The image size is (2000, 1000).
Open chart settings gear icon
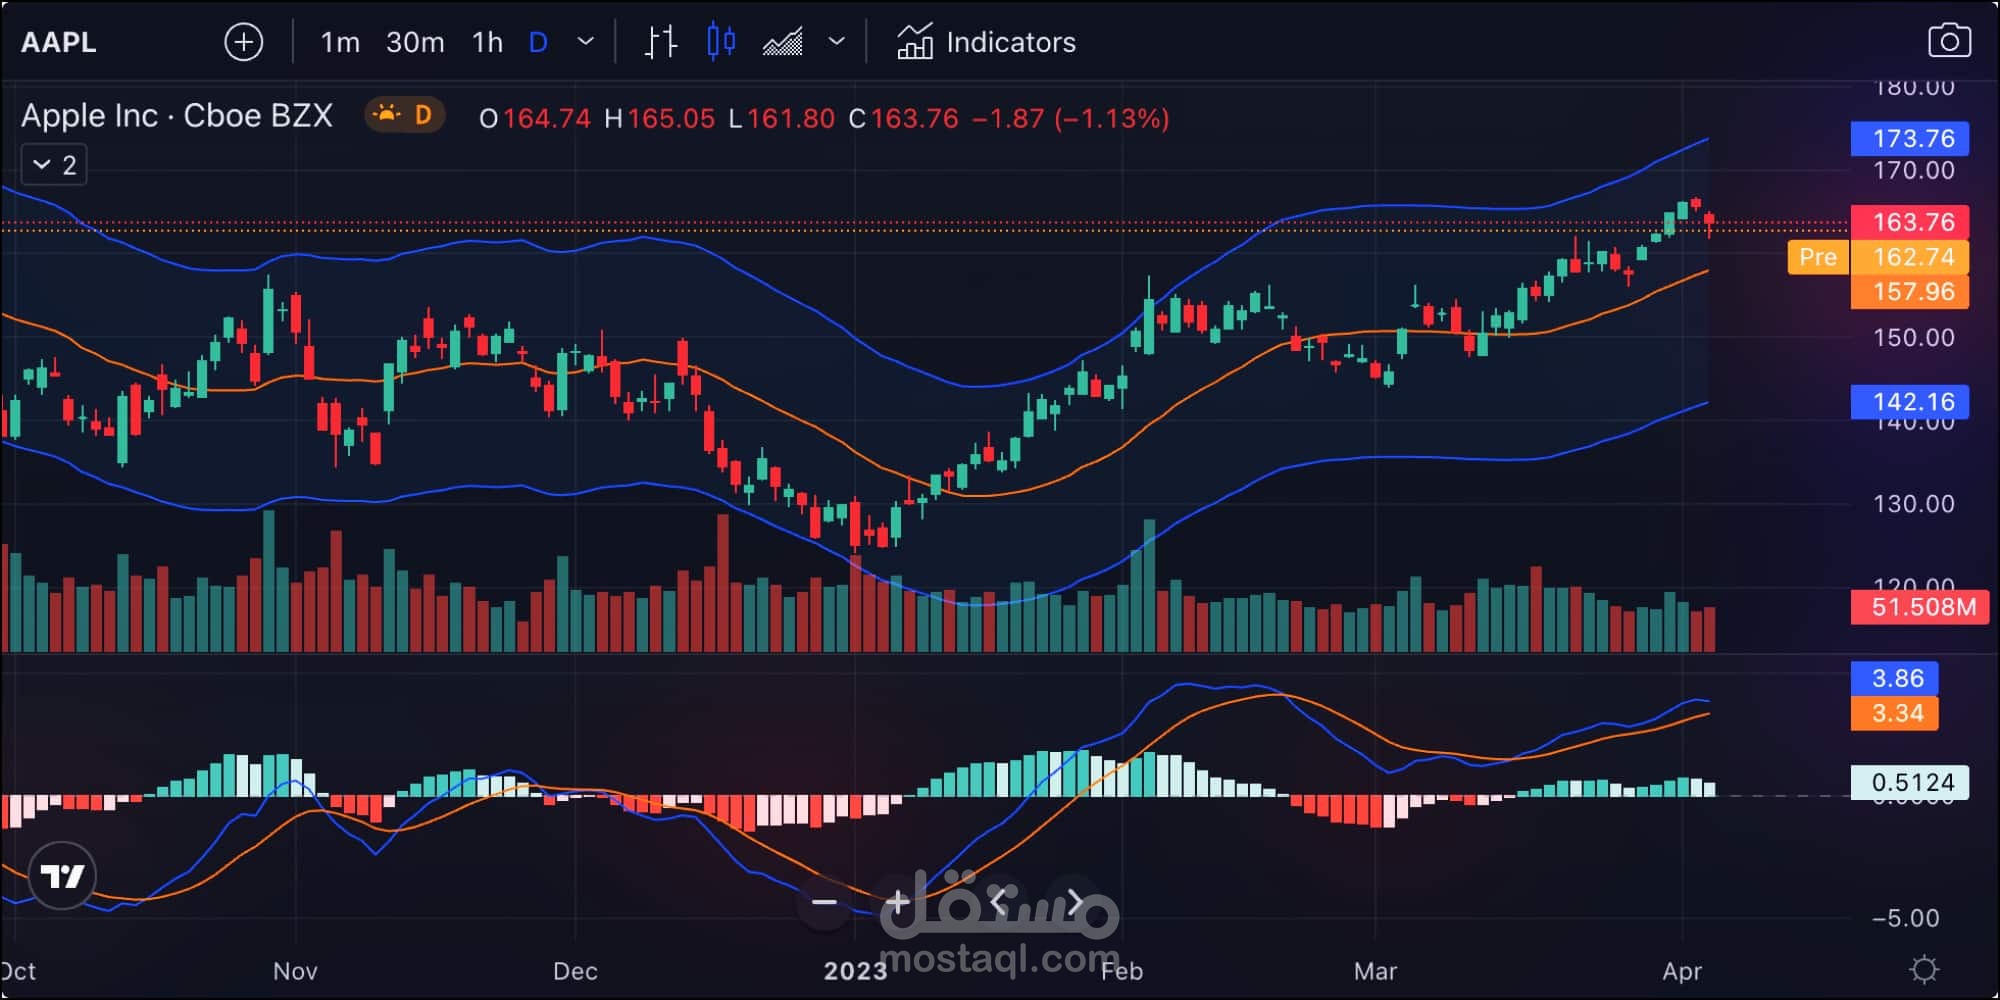pos(1924,969)
